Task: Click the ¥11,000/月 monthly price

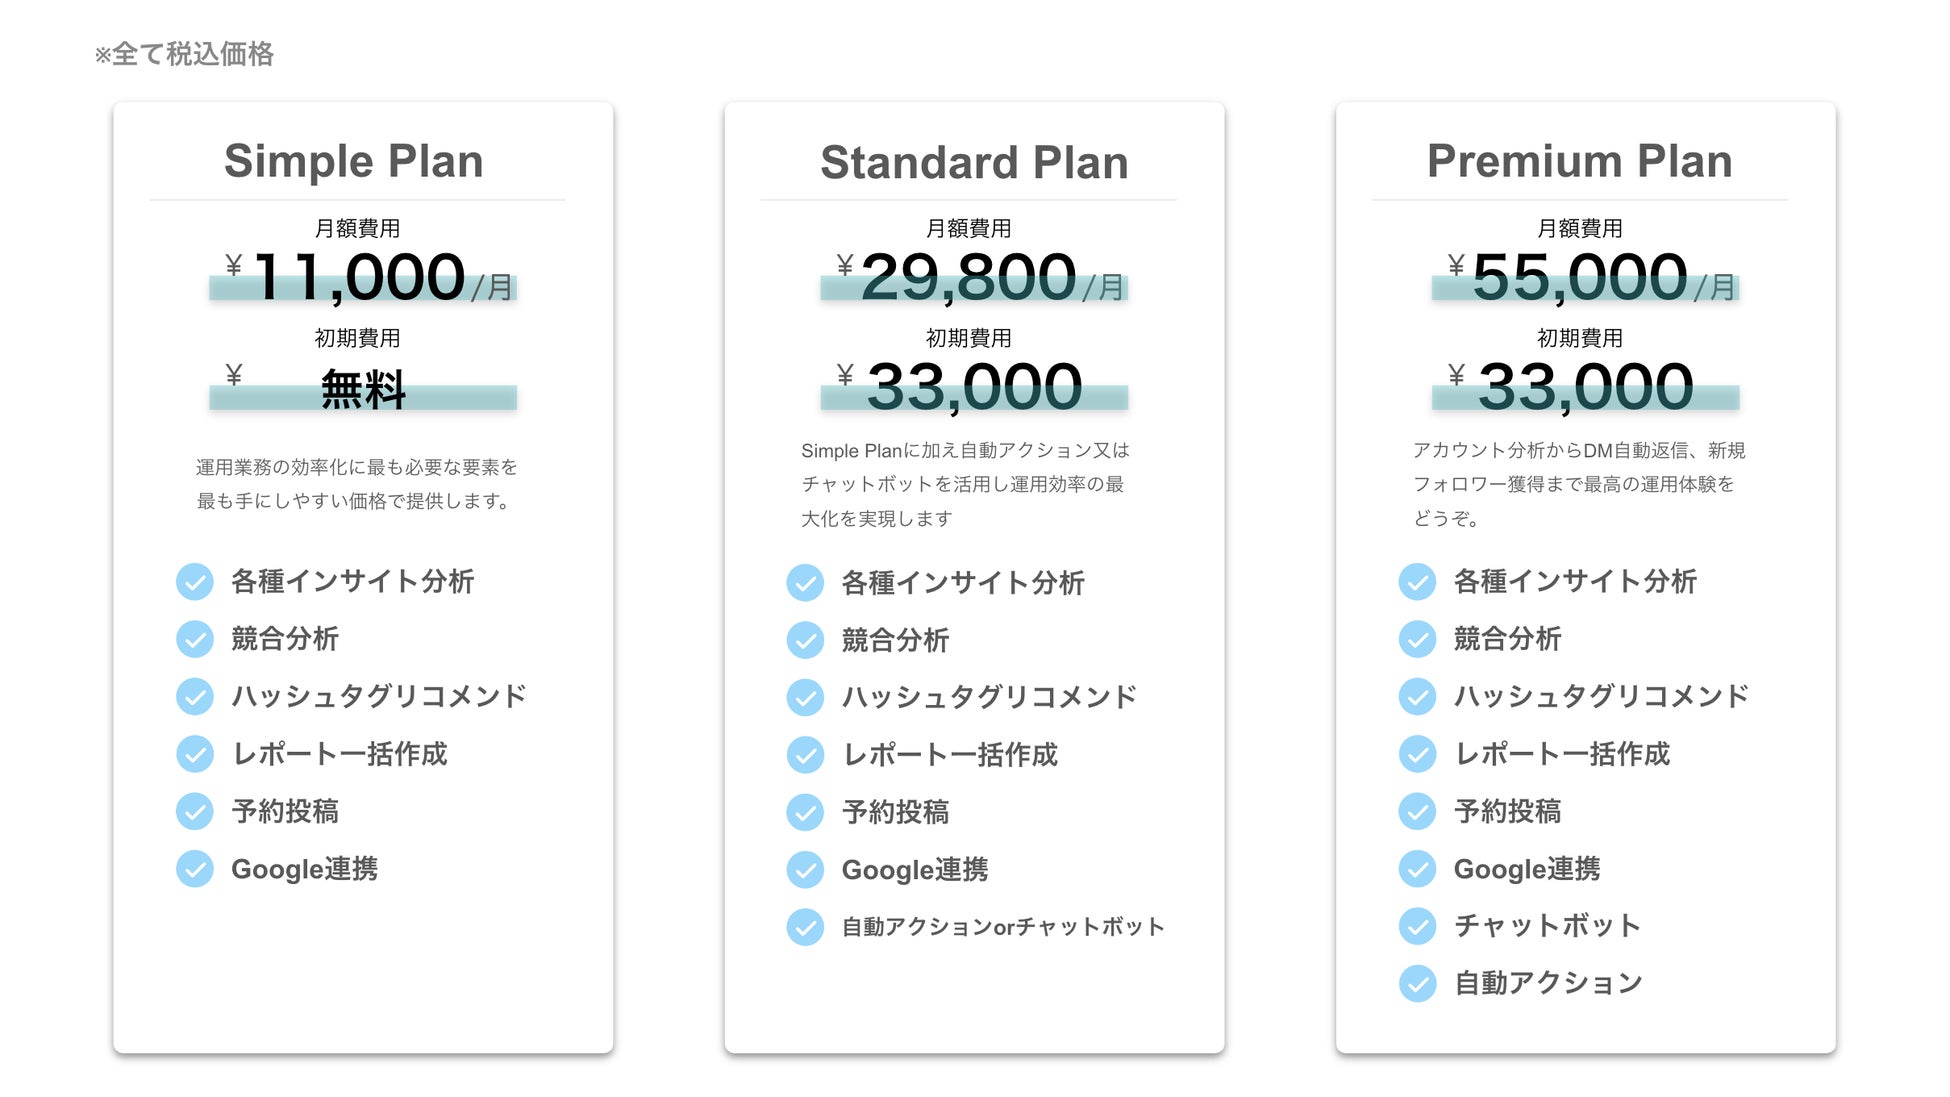Action: [x=360, y=278]
